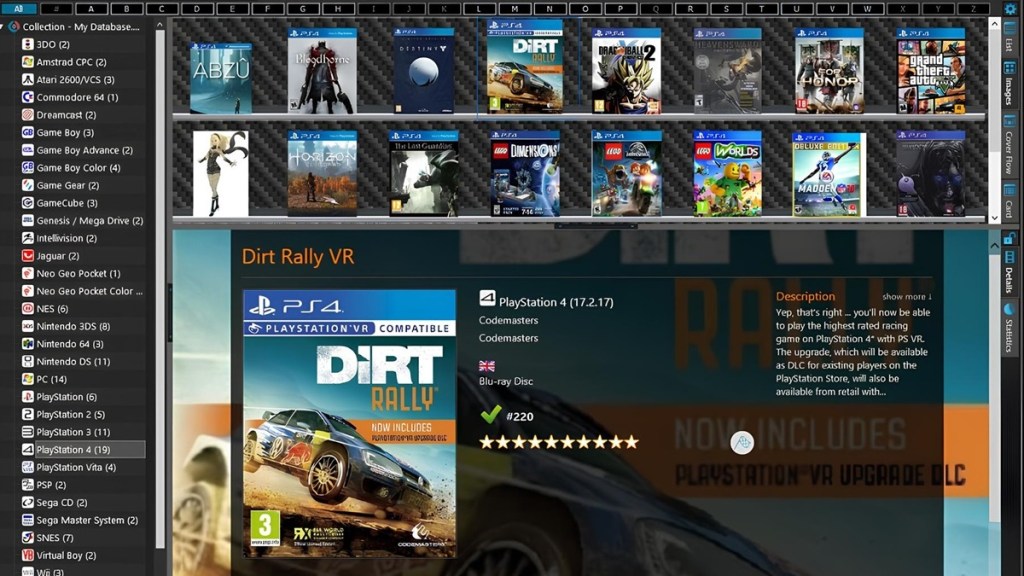
Task: Click the icon beside Collection - My Database
Action: pyautogui.click(x=12, y=25)
